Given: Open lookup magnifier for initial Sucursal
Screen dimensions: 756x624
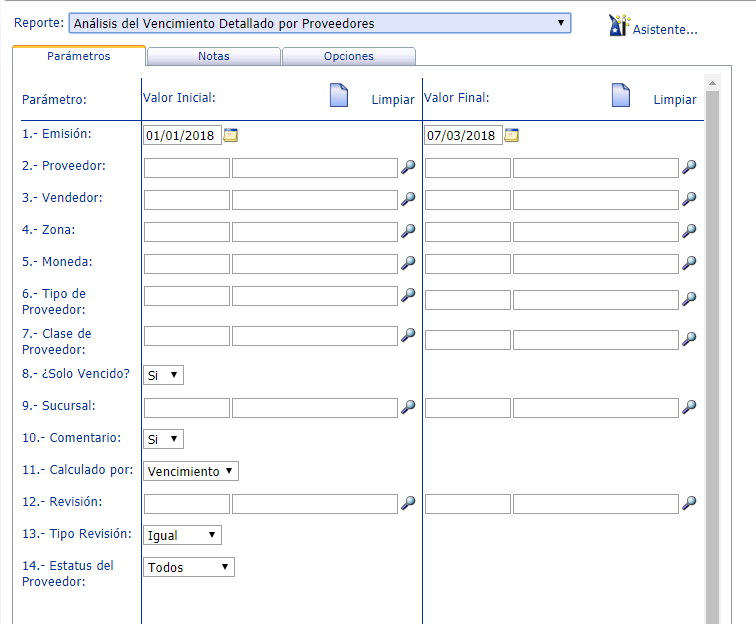Looking at the screenshot, I should pos(408,408).
